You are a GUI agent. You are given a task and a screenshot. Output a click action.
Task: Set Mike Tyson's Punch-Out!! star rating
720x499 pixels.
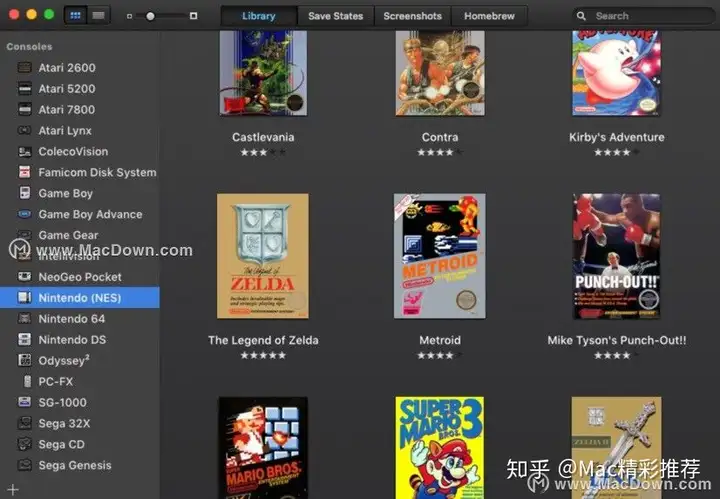(616, 355)
